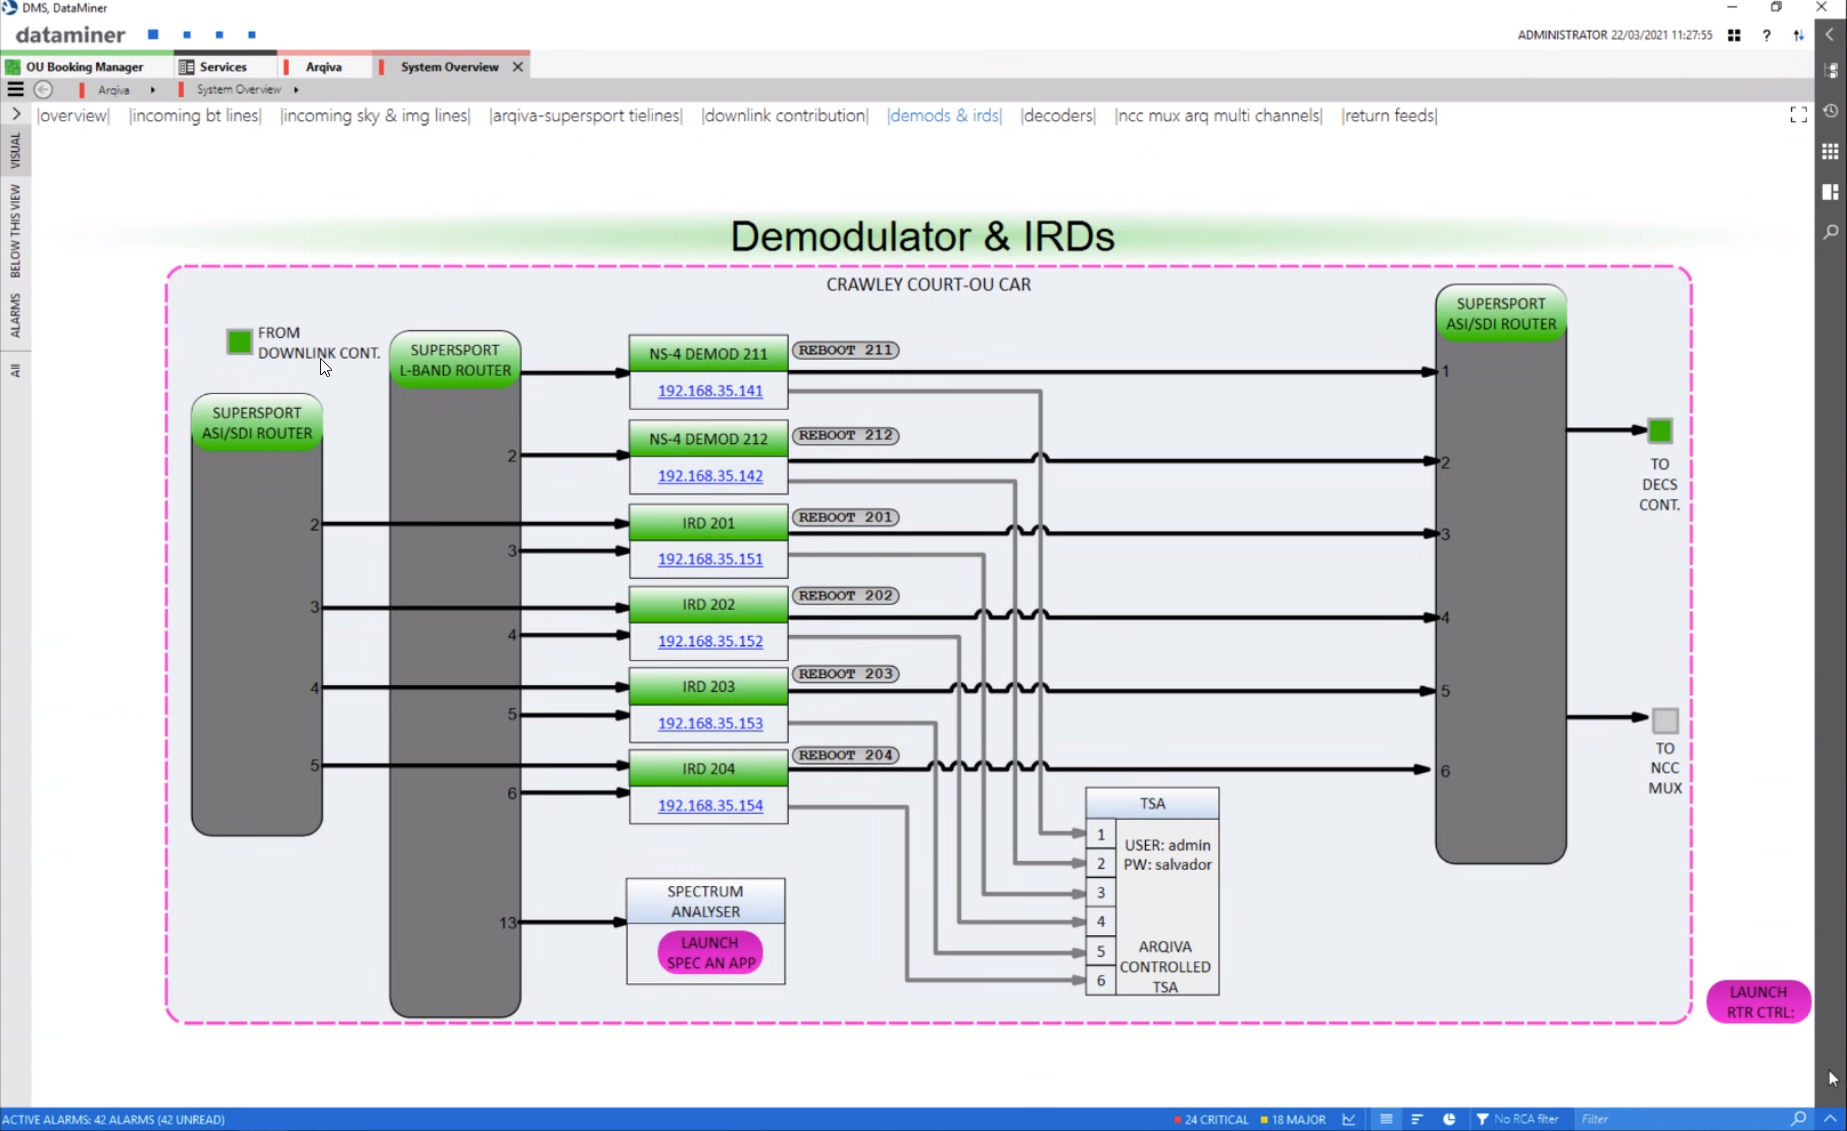Click the REBOOT 202 button
This screenshot has width=1847, height=1131.
(845, 595)
